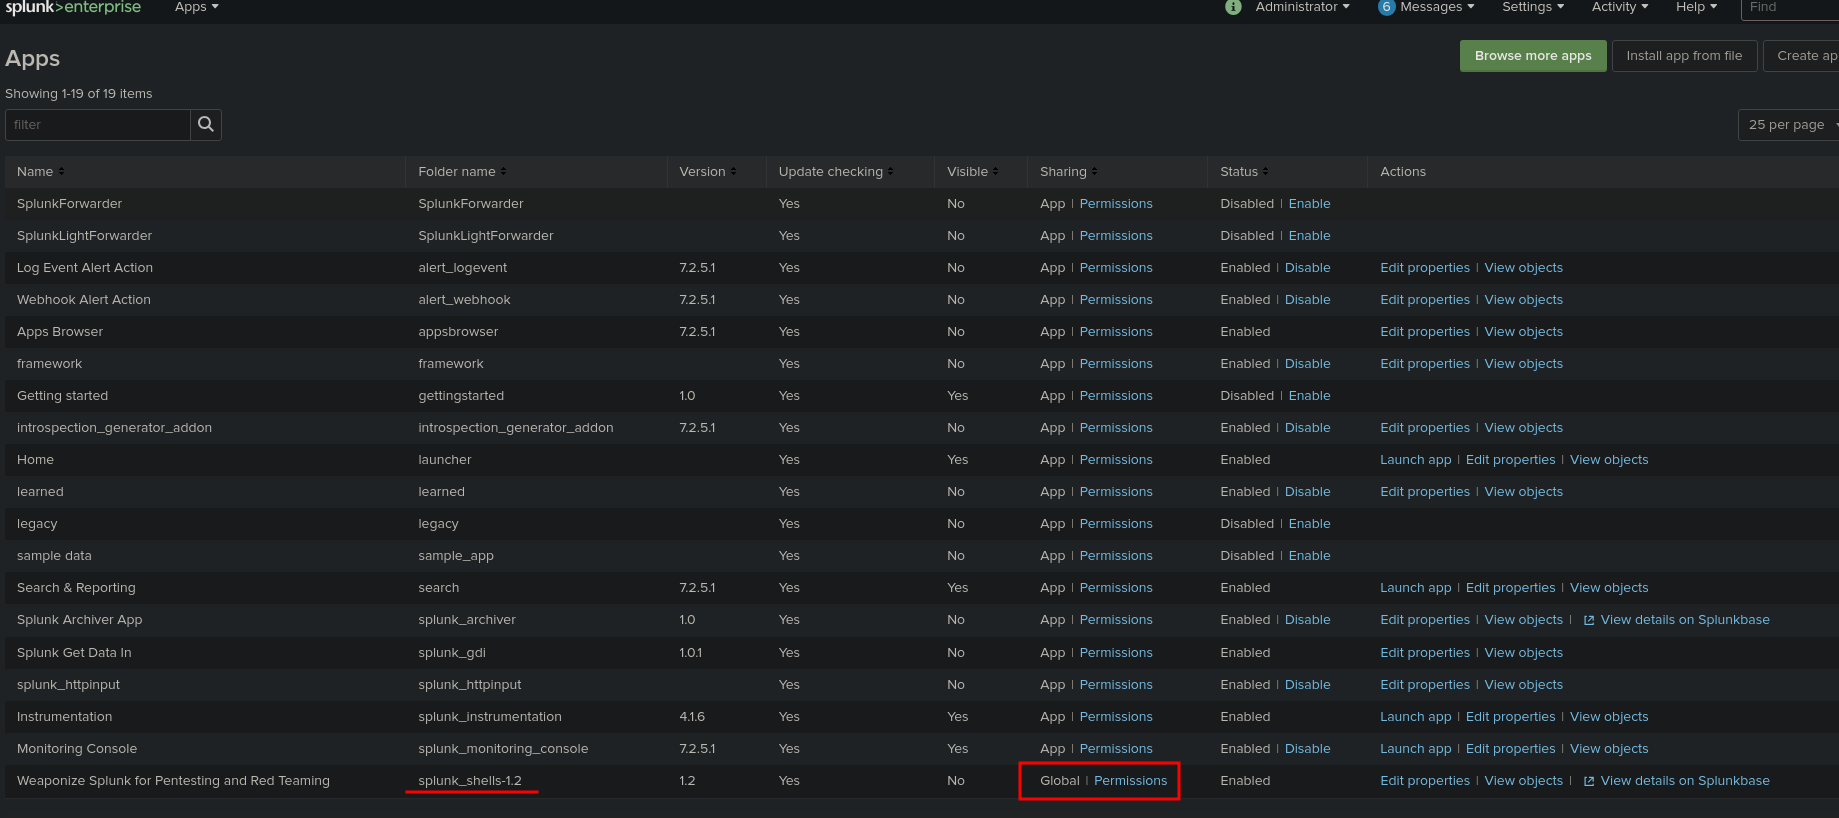1839x818 pixels.
Task: Sort by the Sharing column icon
Action: tap(1094, 172)
